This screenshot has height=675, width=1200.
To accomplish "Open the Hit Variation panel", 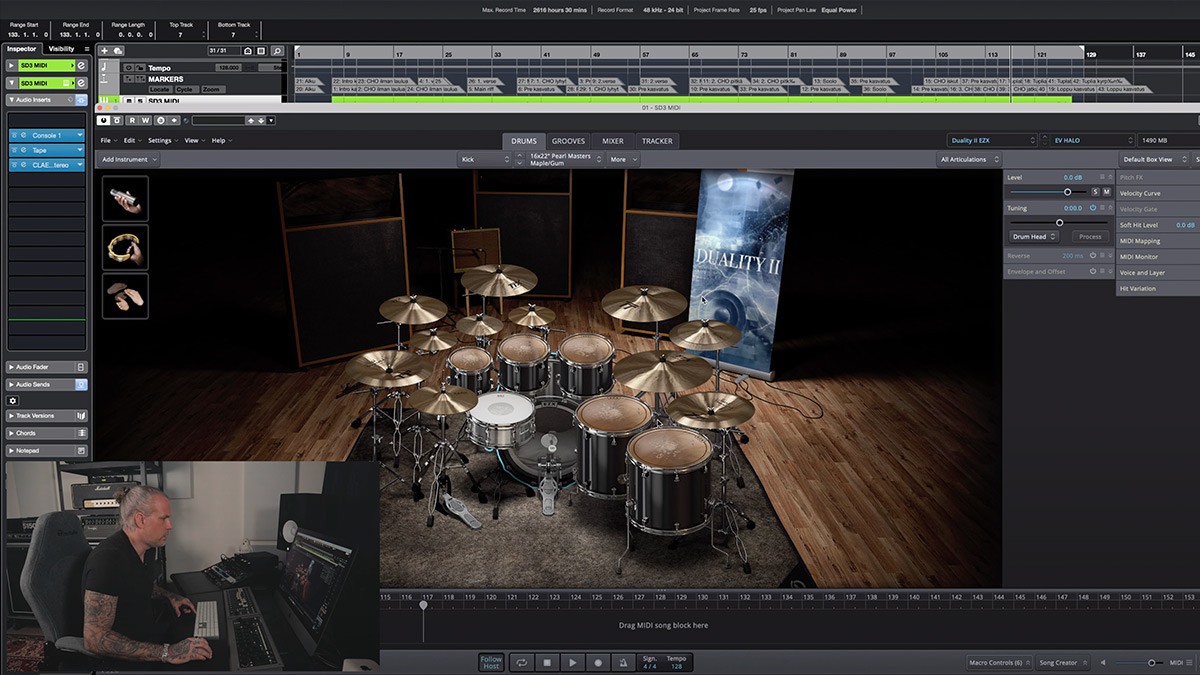I will [x=1158, y=288].
